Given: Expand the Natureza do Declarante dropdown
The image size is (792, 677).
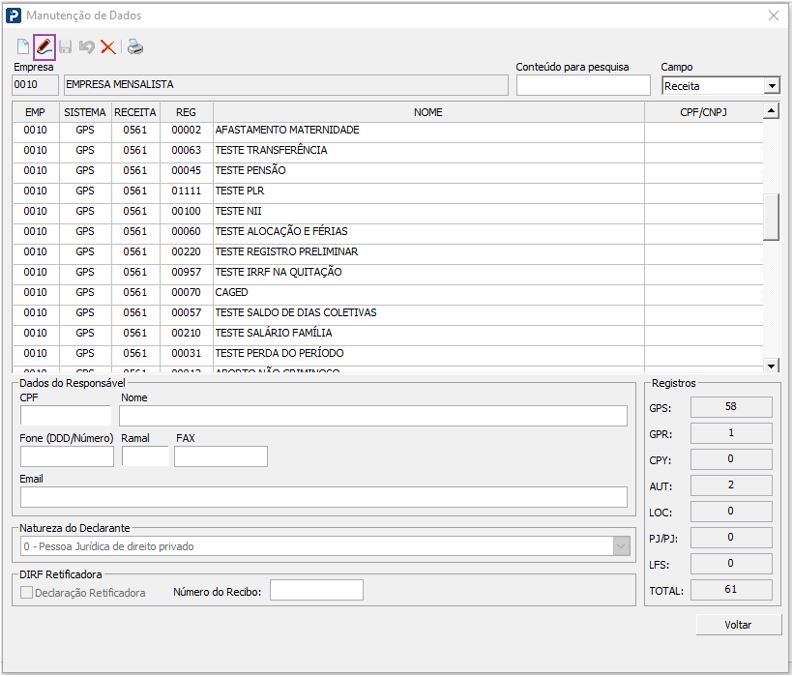Looking at the screenshot, I should 622,546.
